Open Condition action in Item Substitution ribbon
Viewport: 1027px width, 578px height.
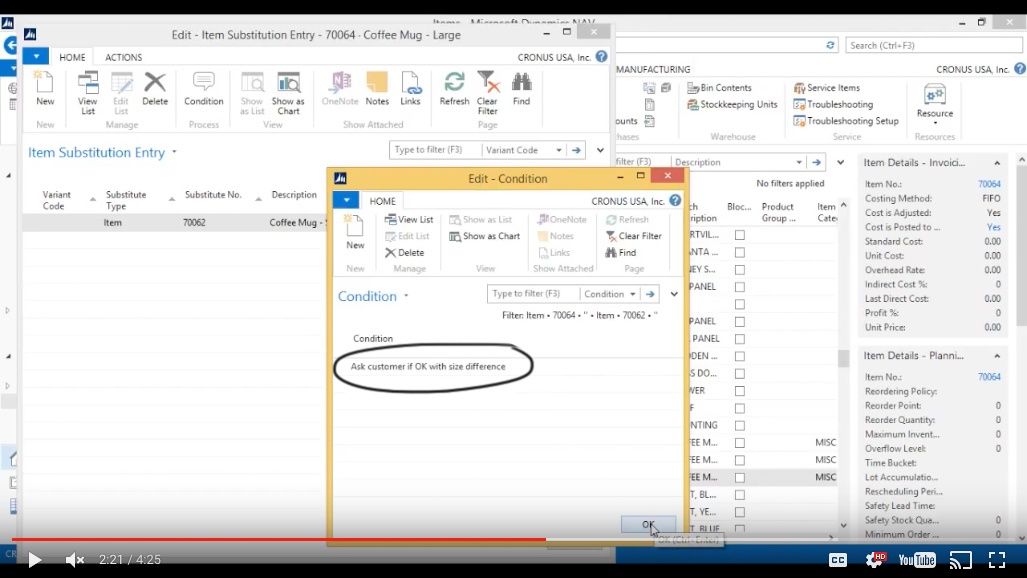click(x=203, y=88)
